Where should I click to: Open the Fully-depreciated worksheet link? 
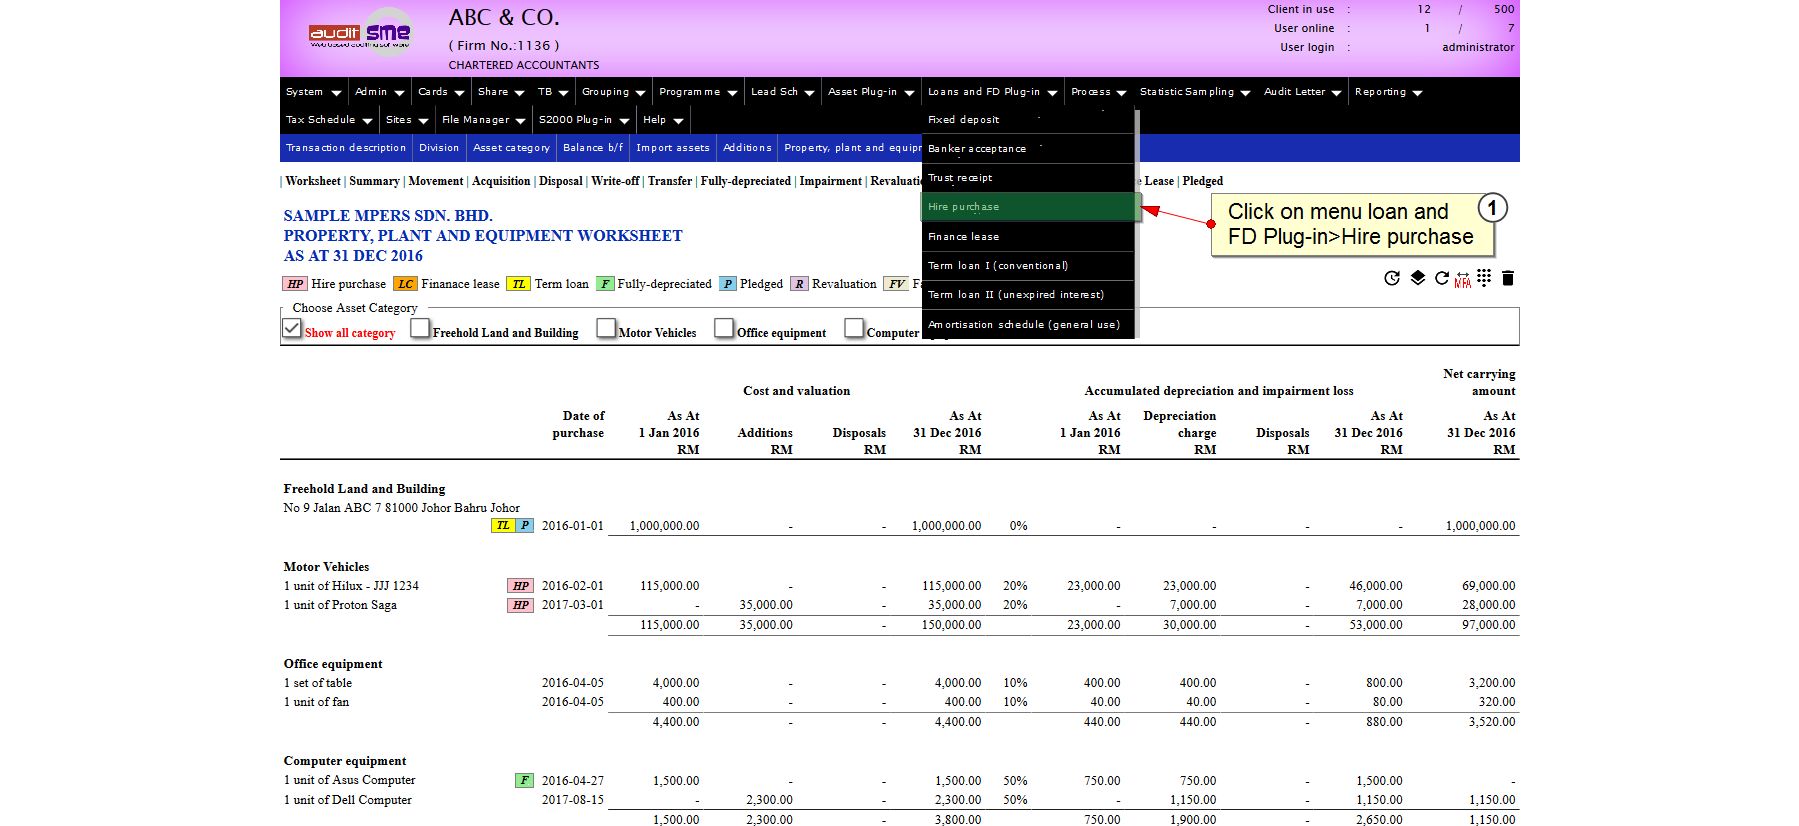point(745,181)
